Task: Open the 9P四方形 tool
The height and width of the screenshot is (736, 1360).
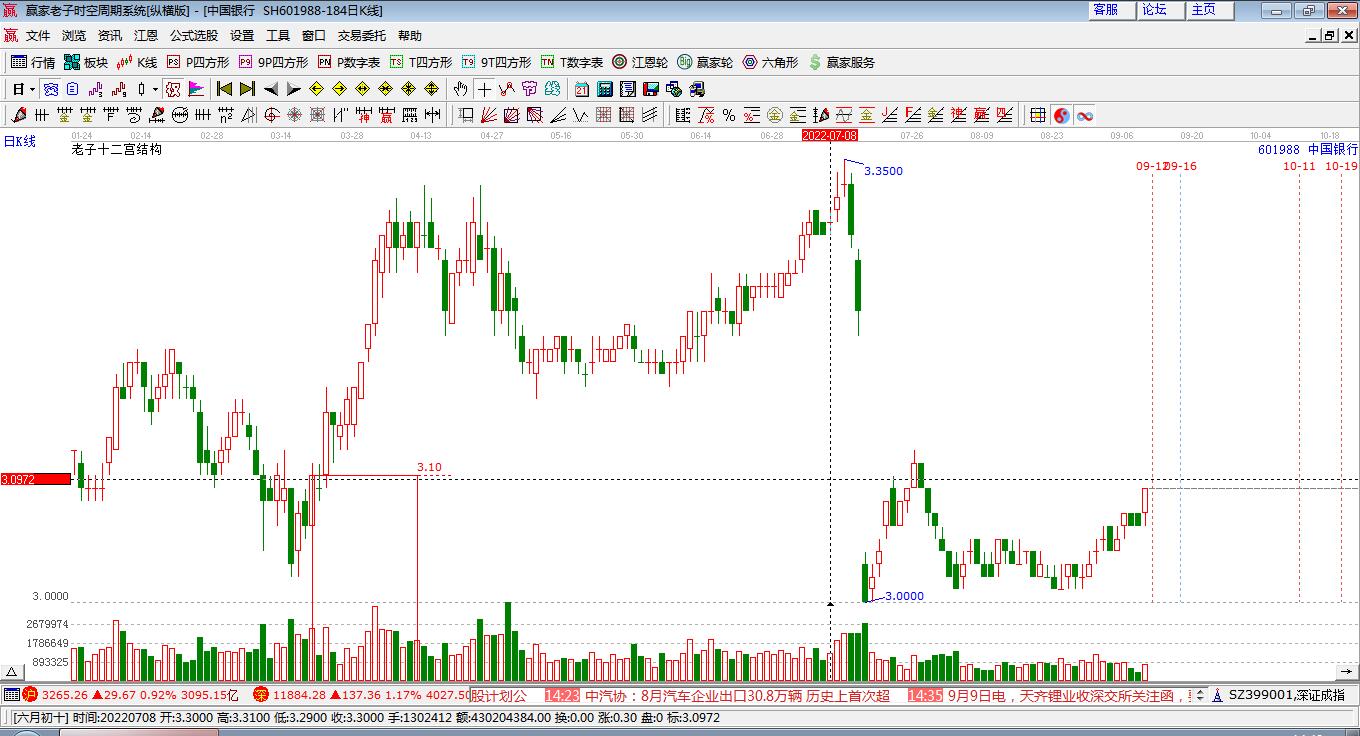Action: click(273, 62)
